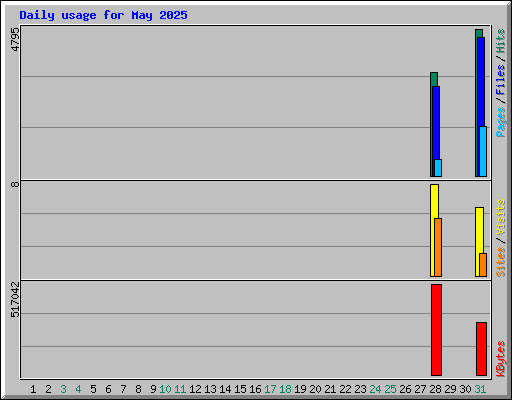Click day 7 on the x-axis
This screenshot has height=400, width=512.
click(x=123, y=389)
